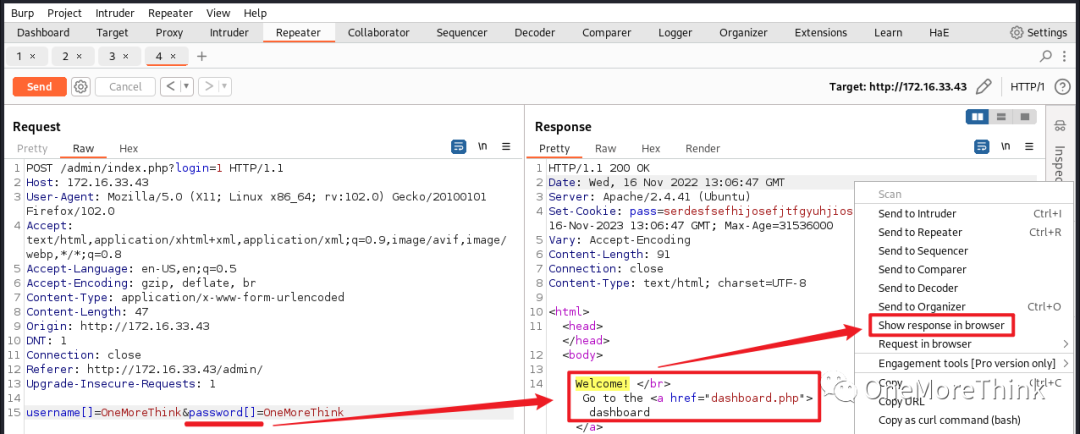
Task: Open the Burp menu
Action: pos(22,13)
